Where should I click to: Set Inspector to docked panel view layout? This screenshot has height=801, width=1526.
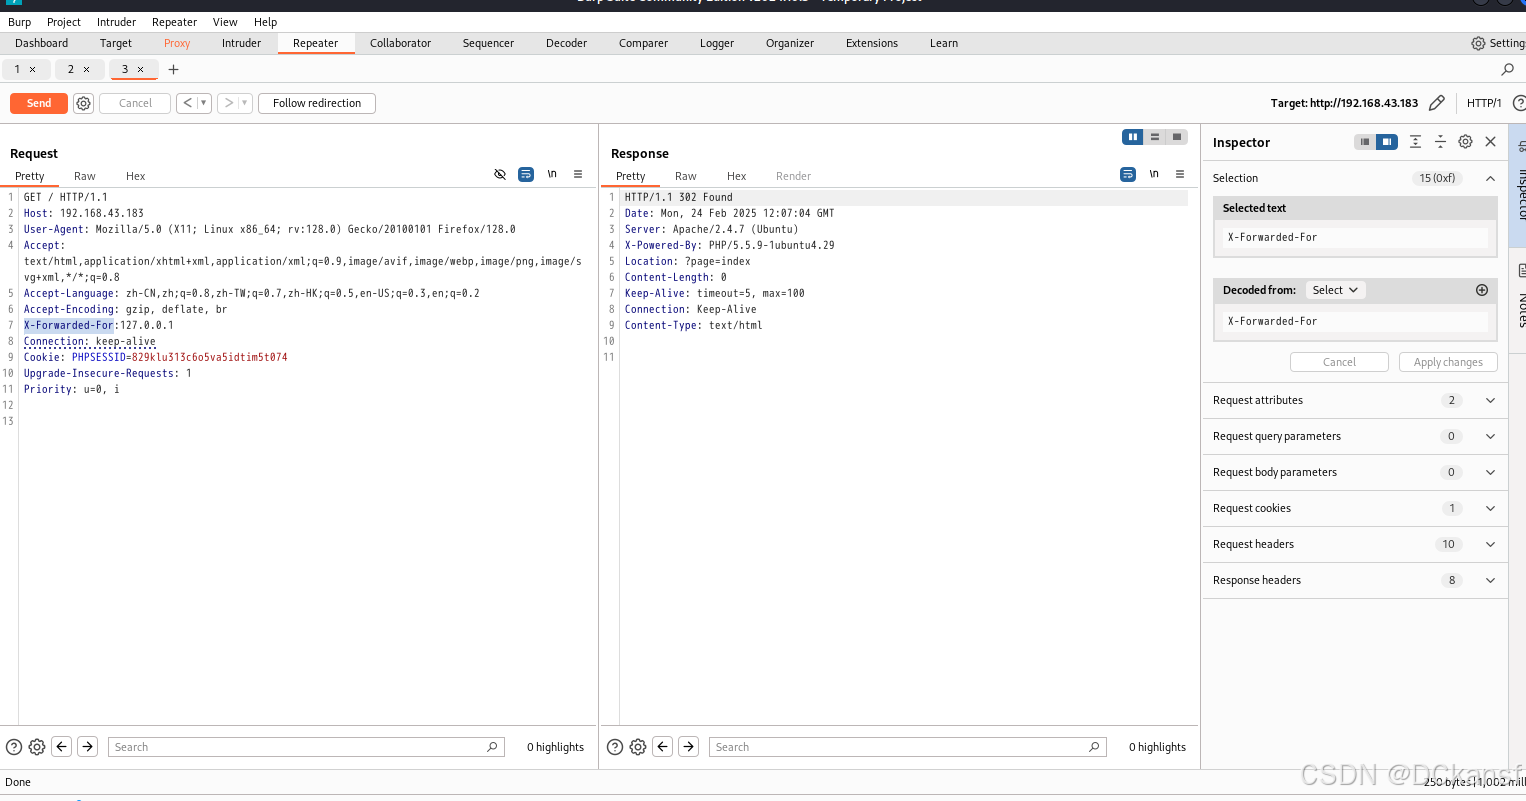click(1387, 142)
